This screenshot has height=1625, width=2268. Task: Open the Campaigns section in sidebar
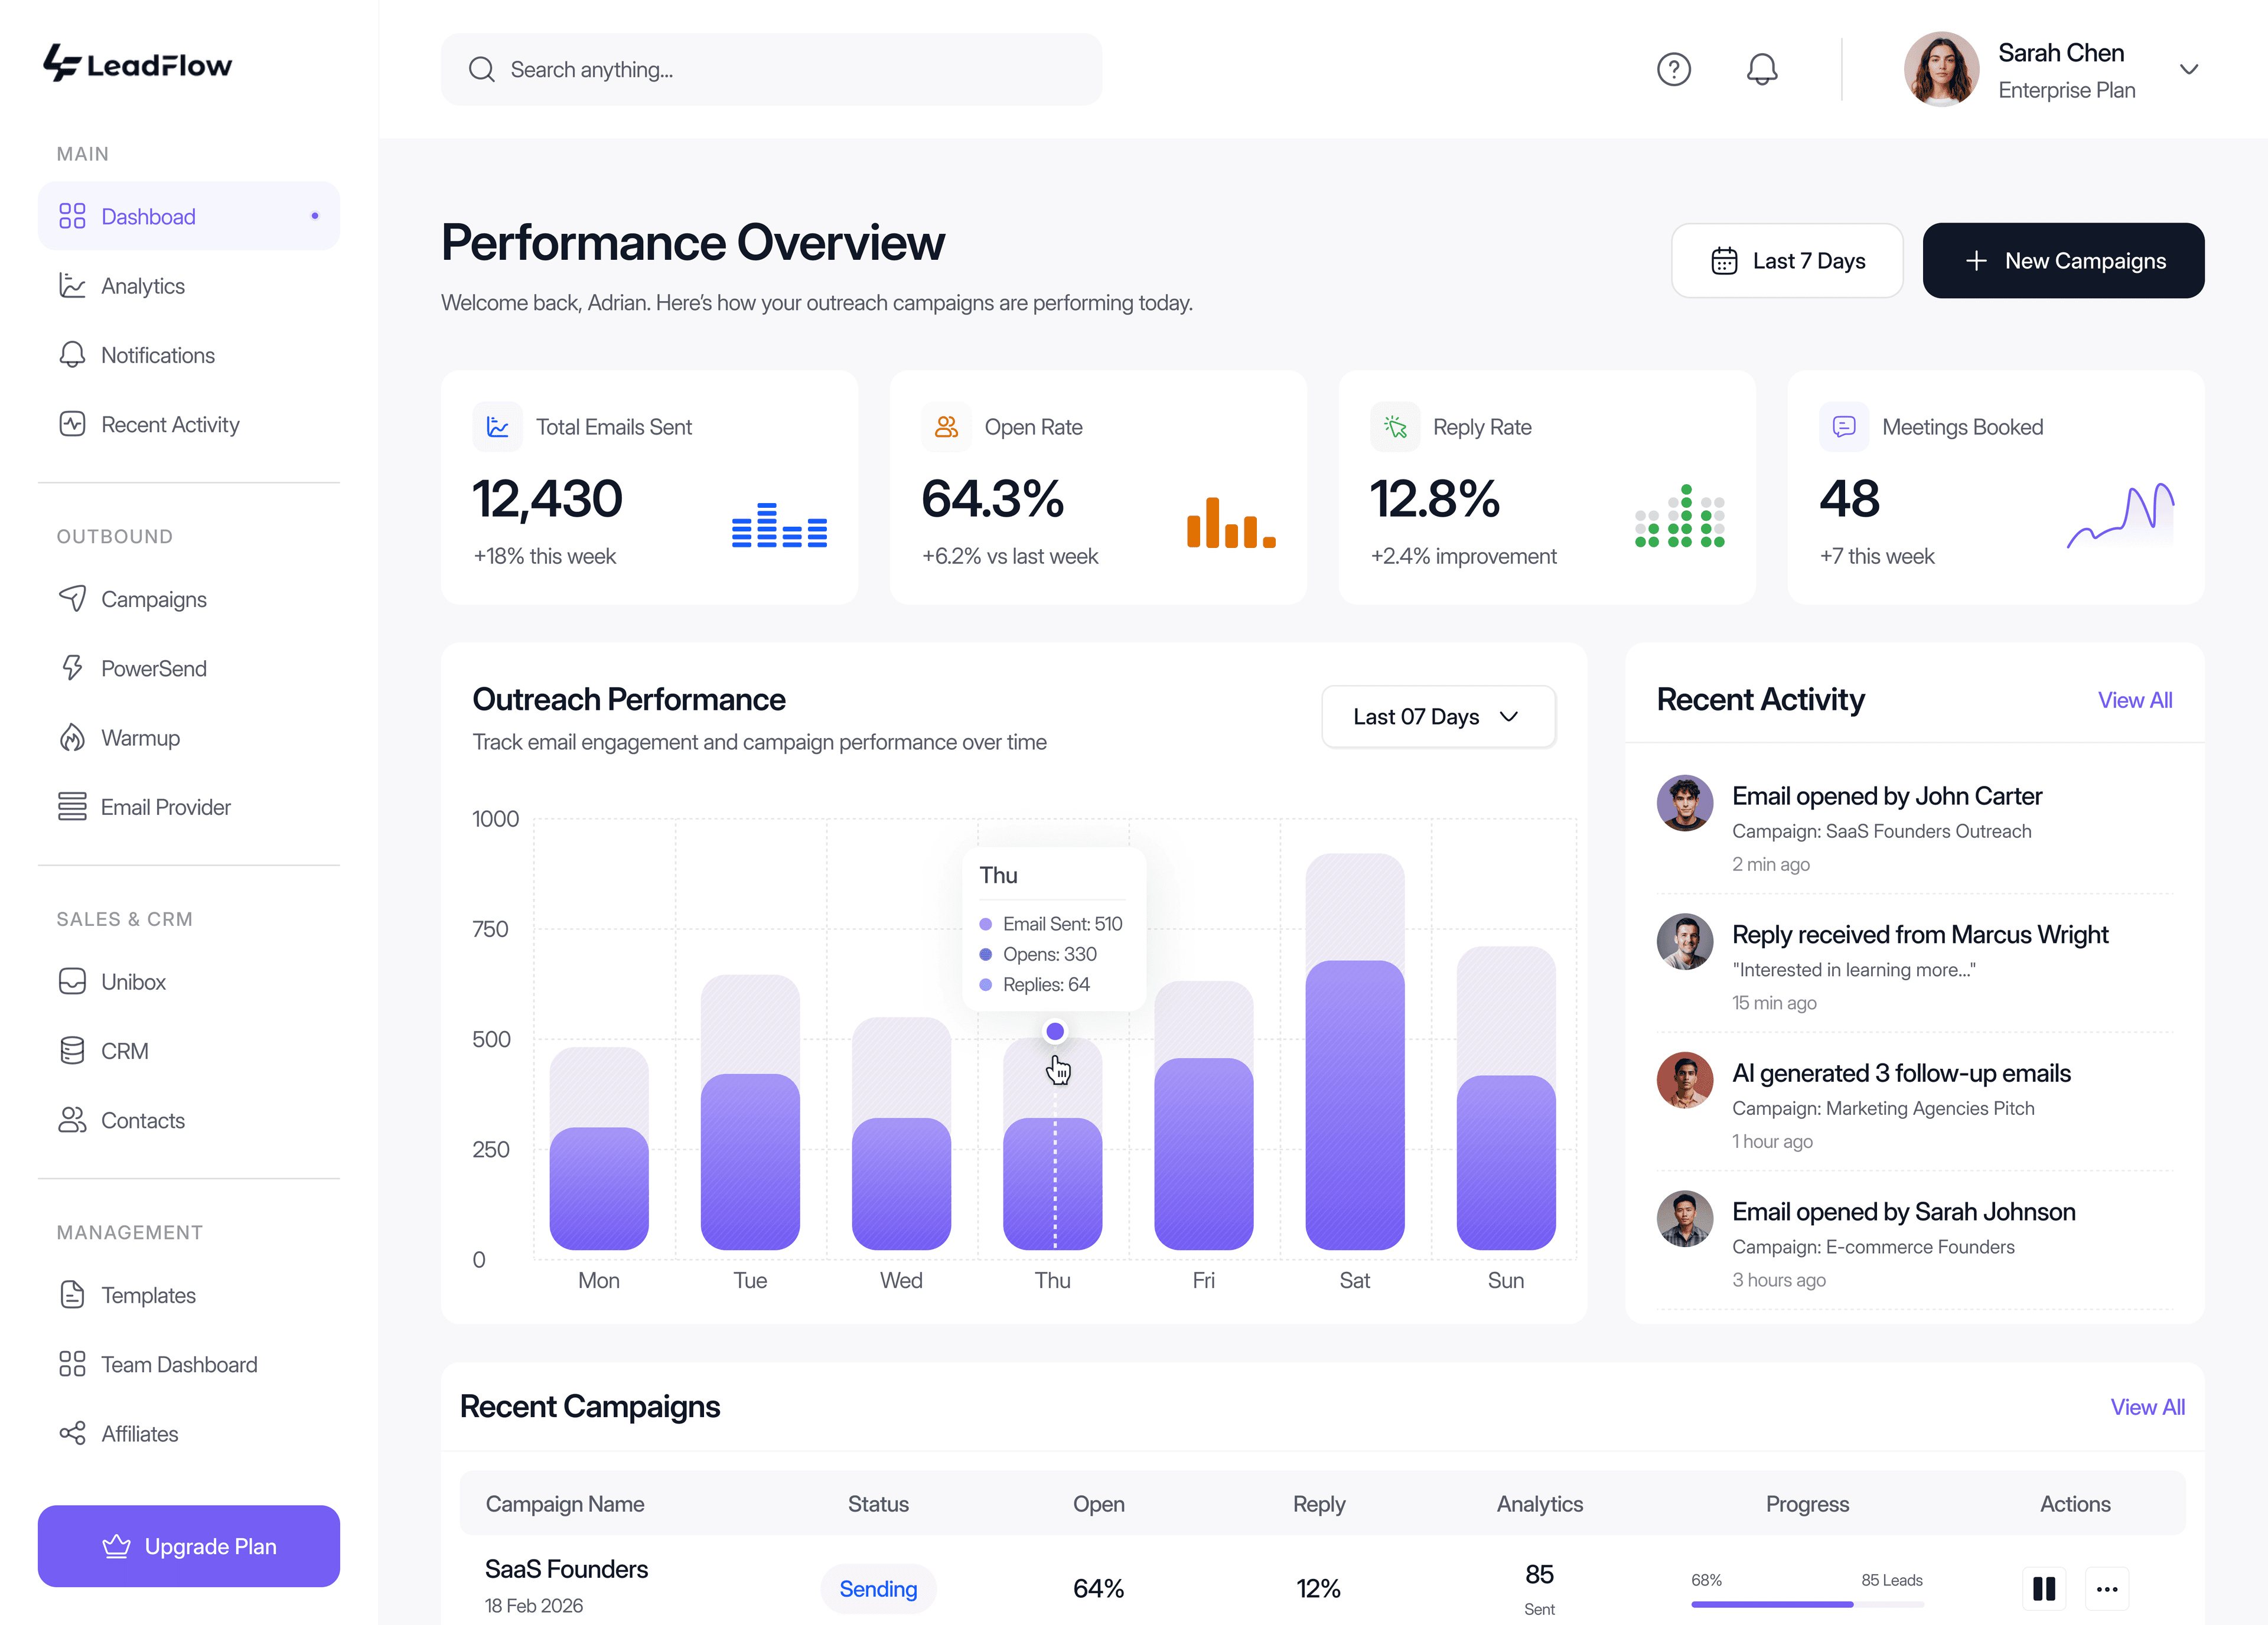click(154, 599)
